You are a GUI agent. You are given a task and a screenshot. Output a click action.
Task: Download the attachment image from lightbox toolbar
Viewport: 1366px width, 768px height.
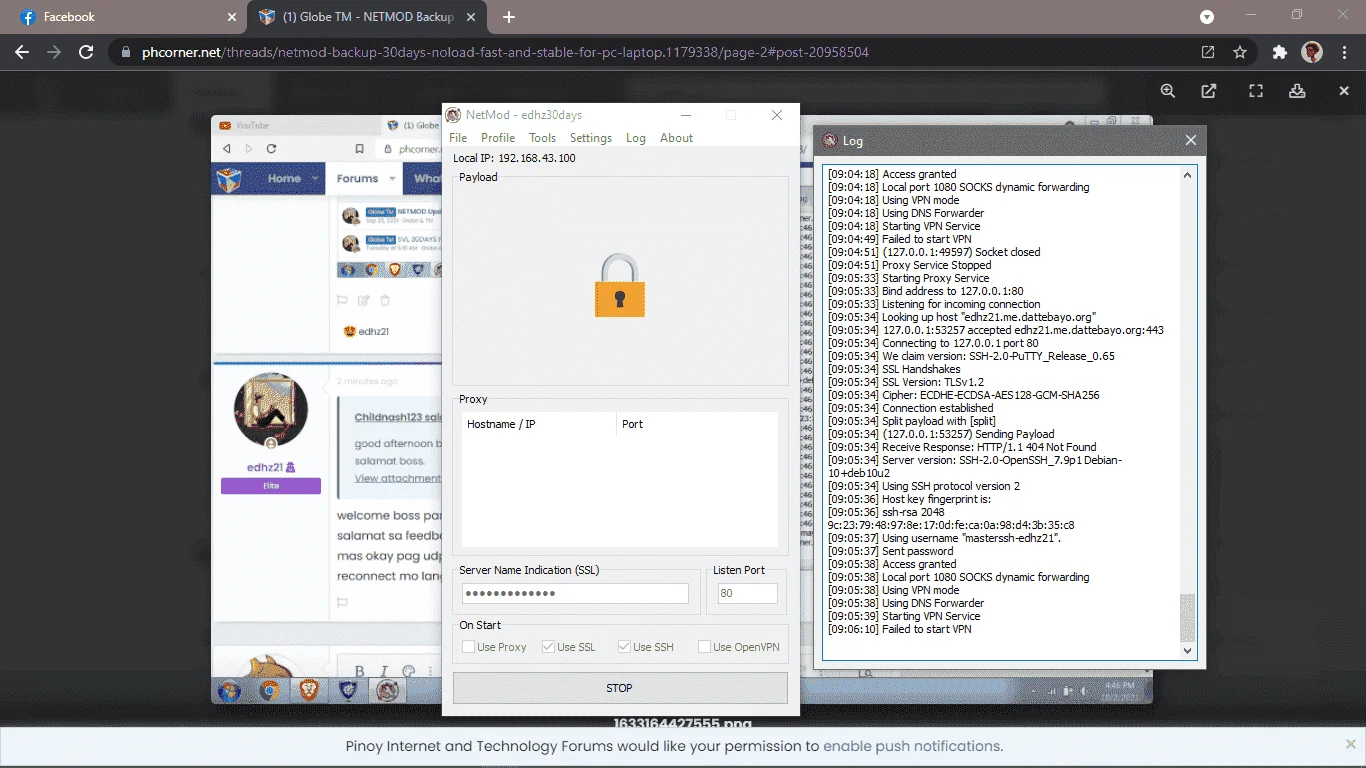(x=1297, y=91)
